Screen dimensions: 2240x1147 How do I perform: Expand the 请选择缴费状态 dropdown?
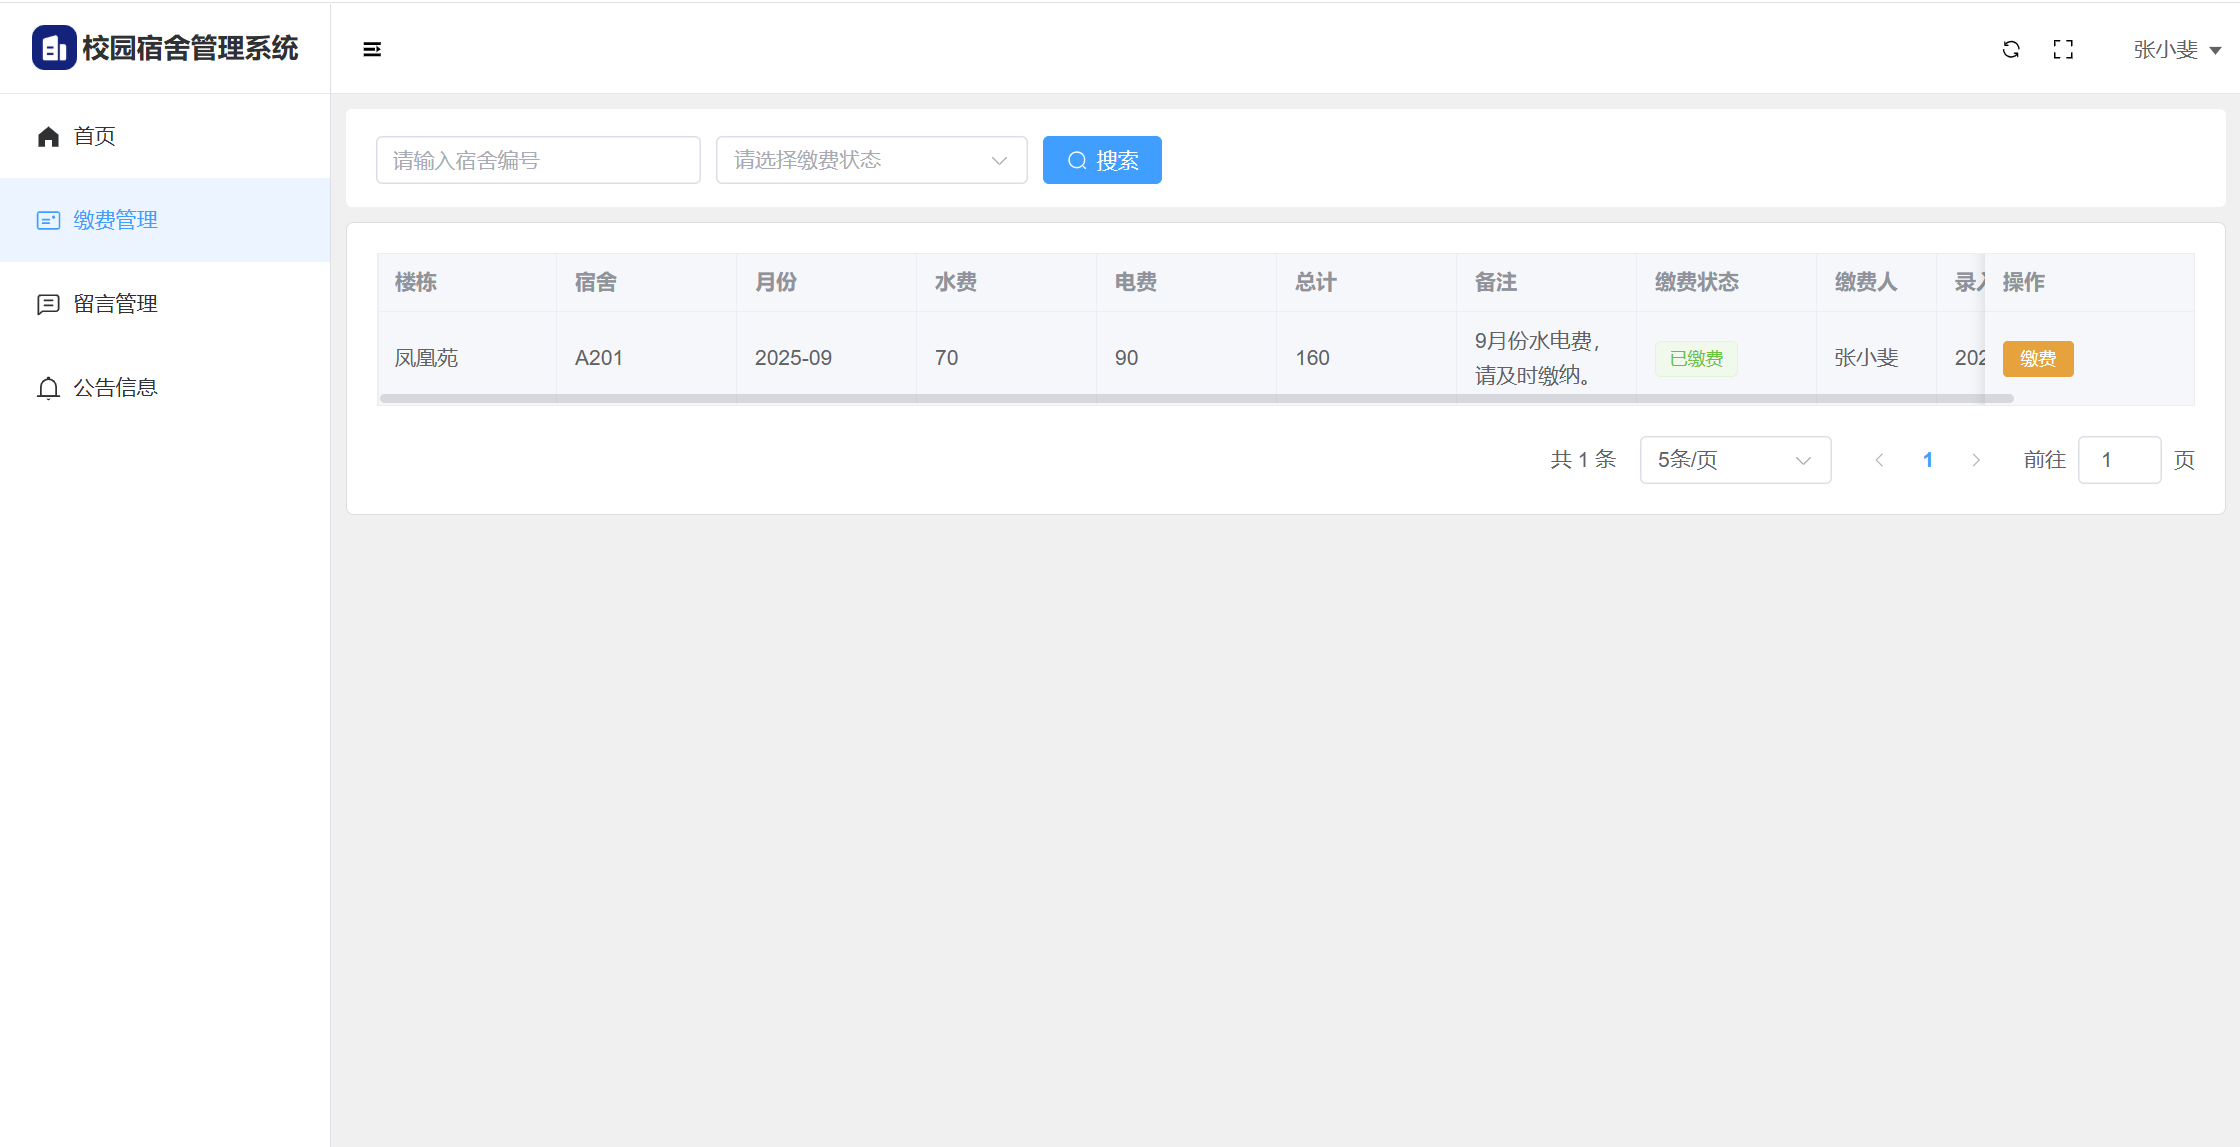(871, 160)
